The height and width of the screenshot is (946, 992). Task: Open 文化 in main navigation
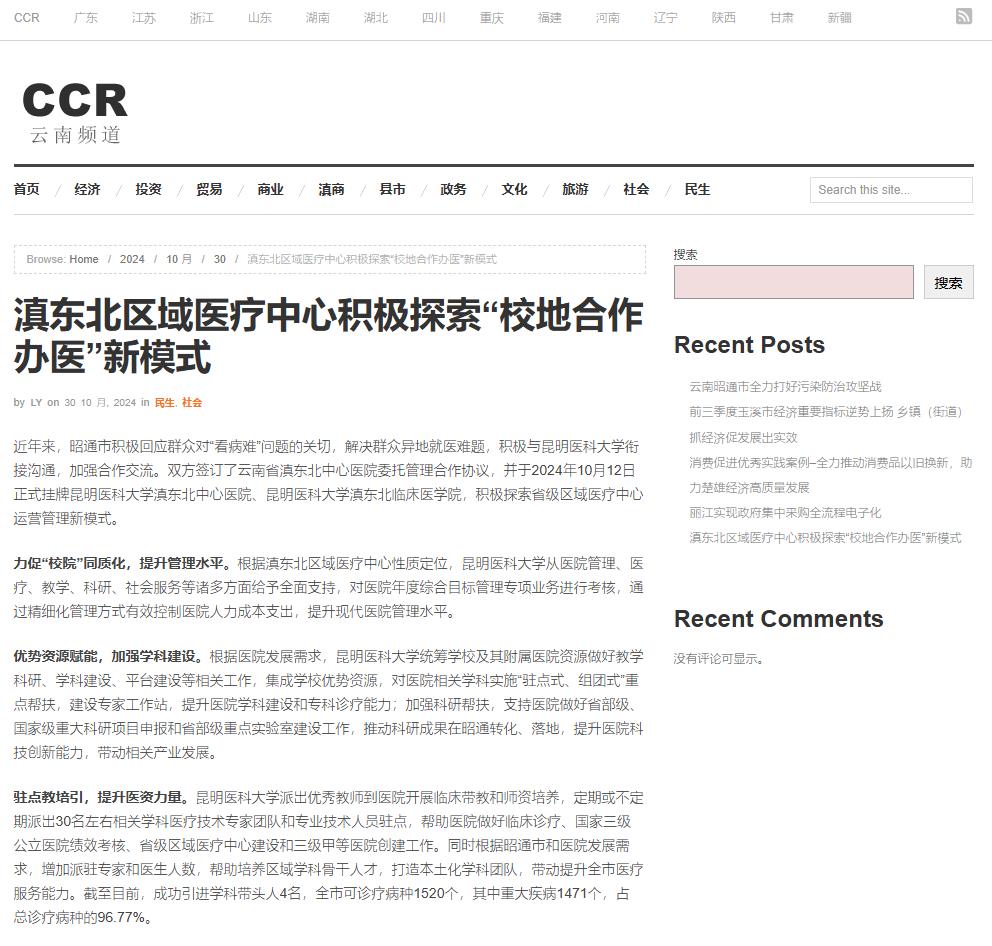pos(514,189)
